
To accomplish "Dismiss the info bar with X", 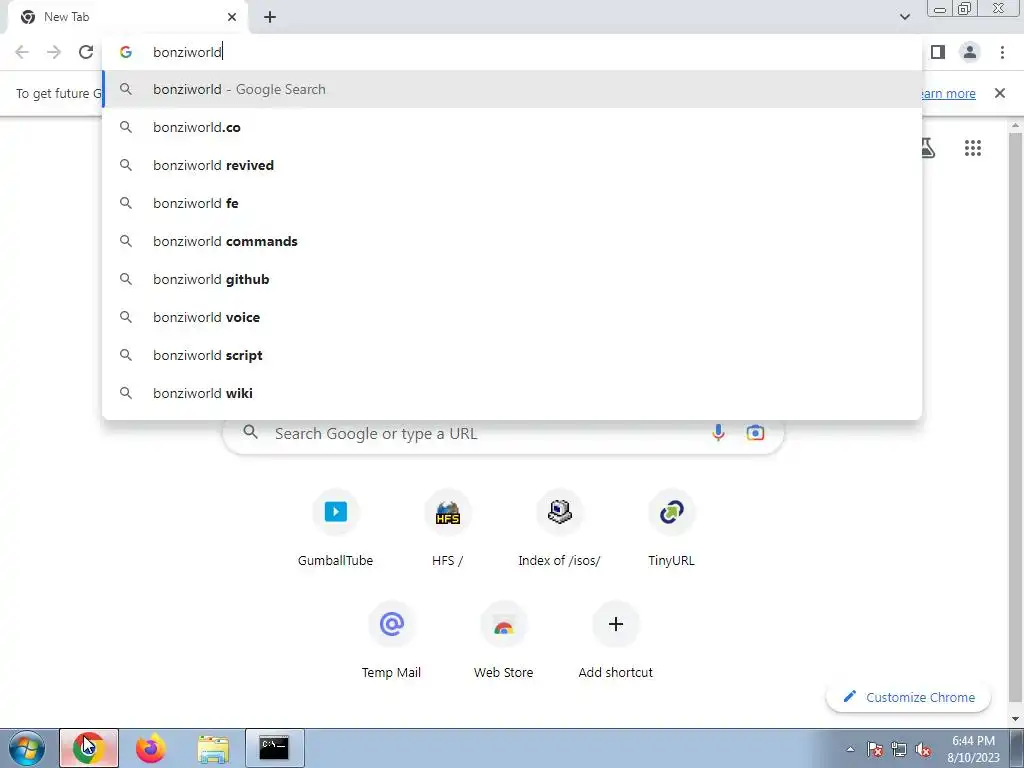I will [x=1000, y=93].
